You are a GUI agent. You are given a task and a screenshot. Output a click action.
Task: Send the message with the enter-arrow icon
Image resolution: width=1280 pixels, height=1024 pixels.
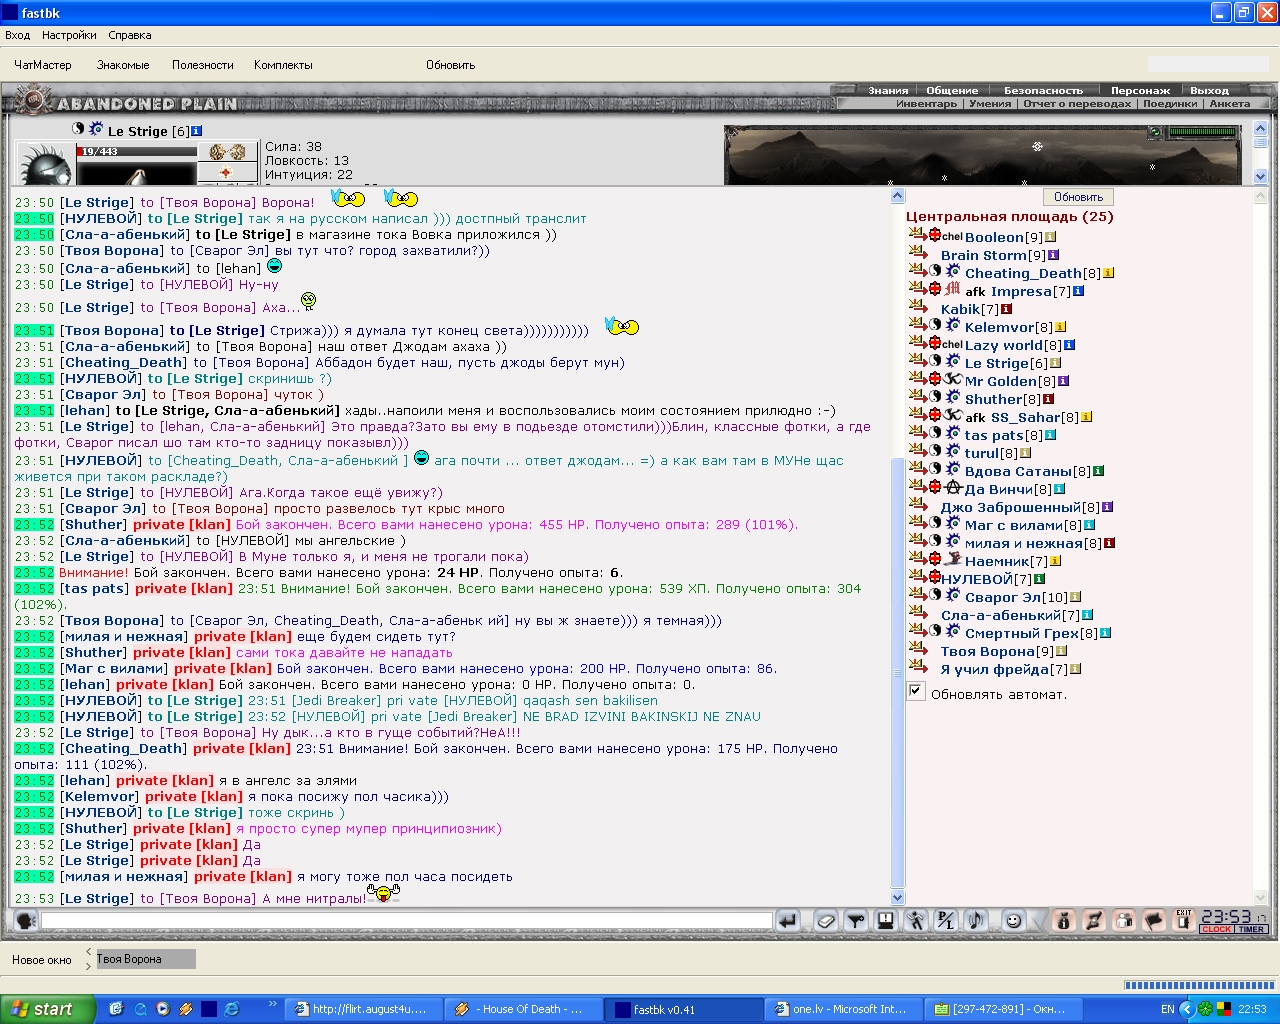(788, 921)
